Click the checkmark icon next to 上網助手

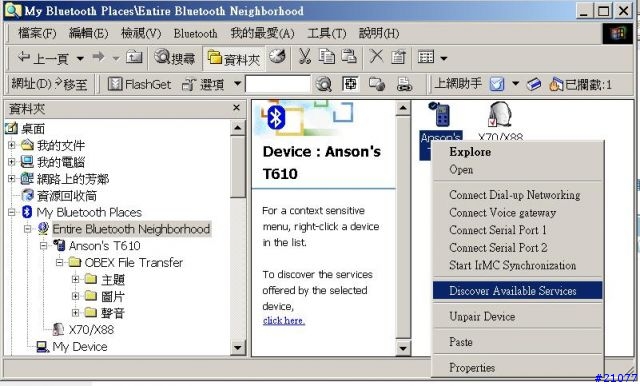[x=497, y=84]
